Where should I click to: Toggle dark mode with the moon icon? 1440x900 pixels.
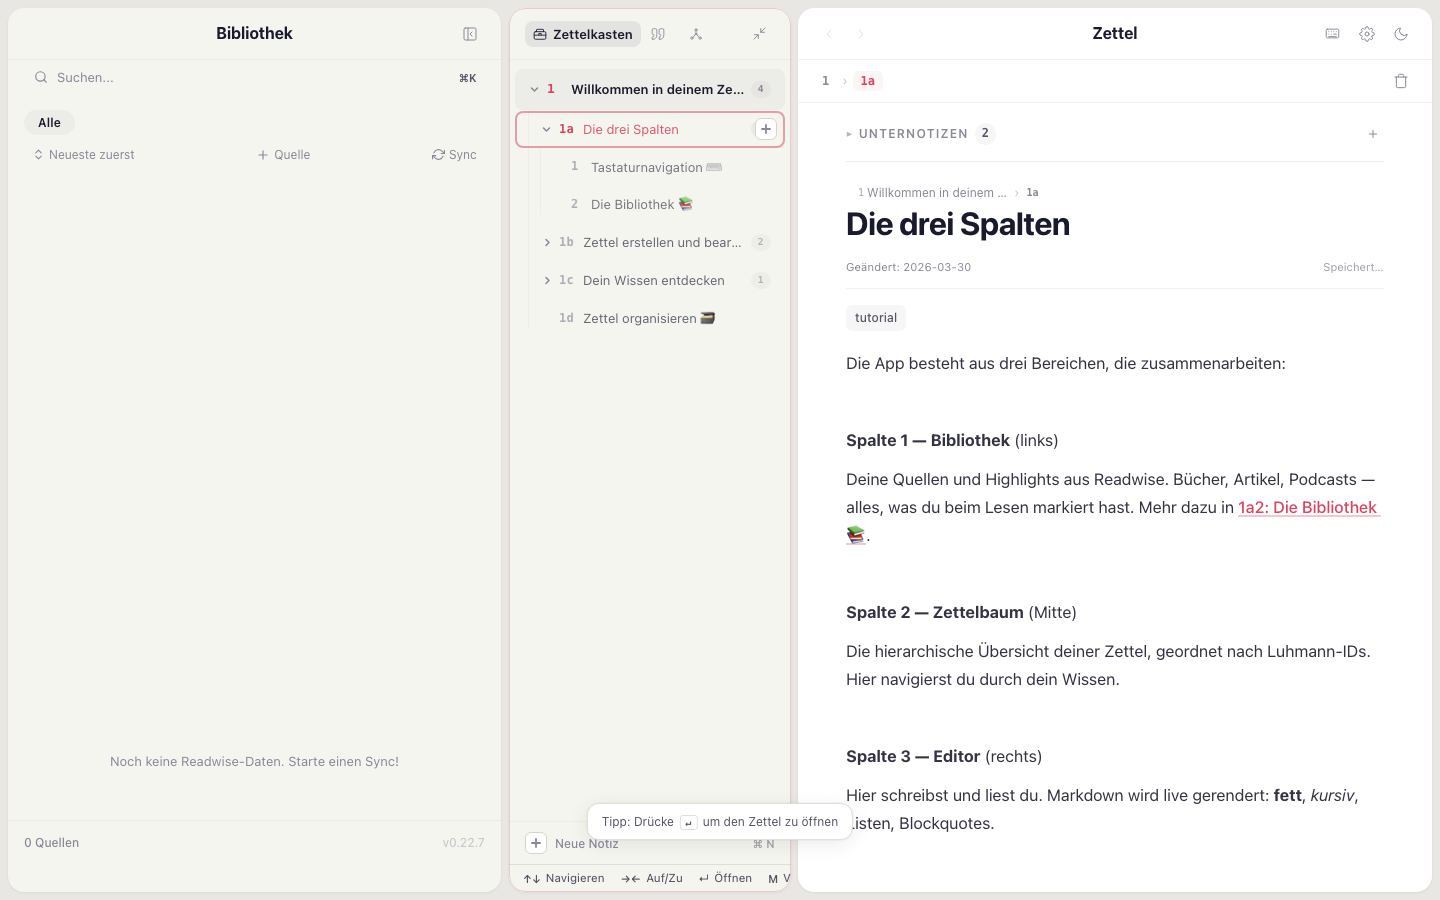click(x=1401, y=33)
